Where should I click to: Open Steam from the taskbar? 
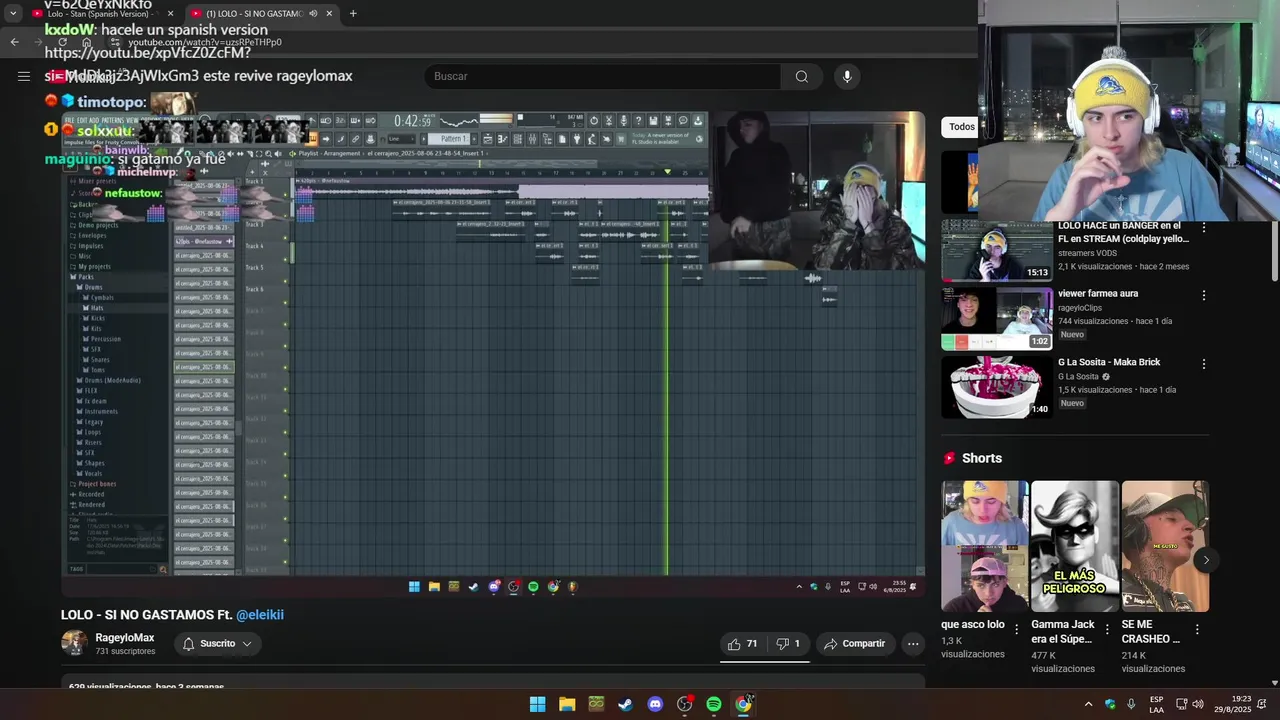click(x=625, y=704)
